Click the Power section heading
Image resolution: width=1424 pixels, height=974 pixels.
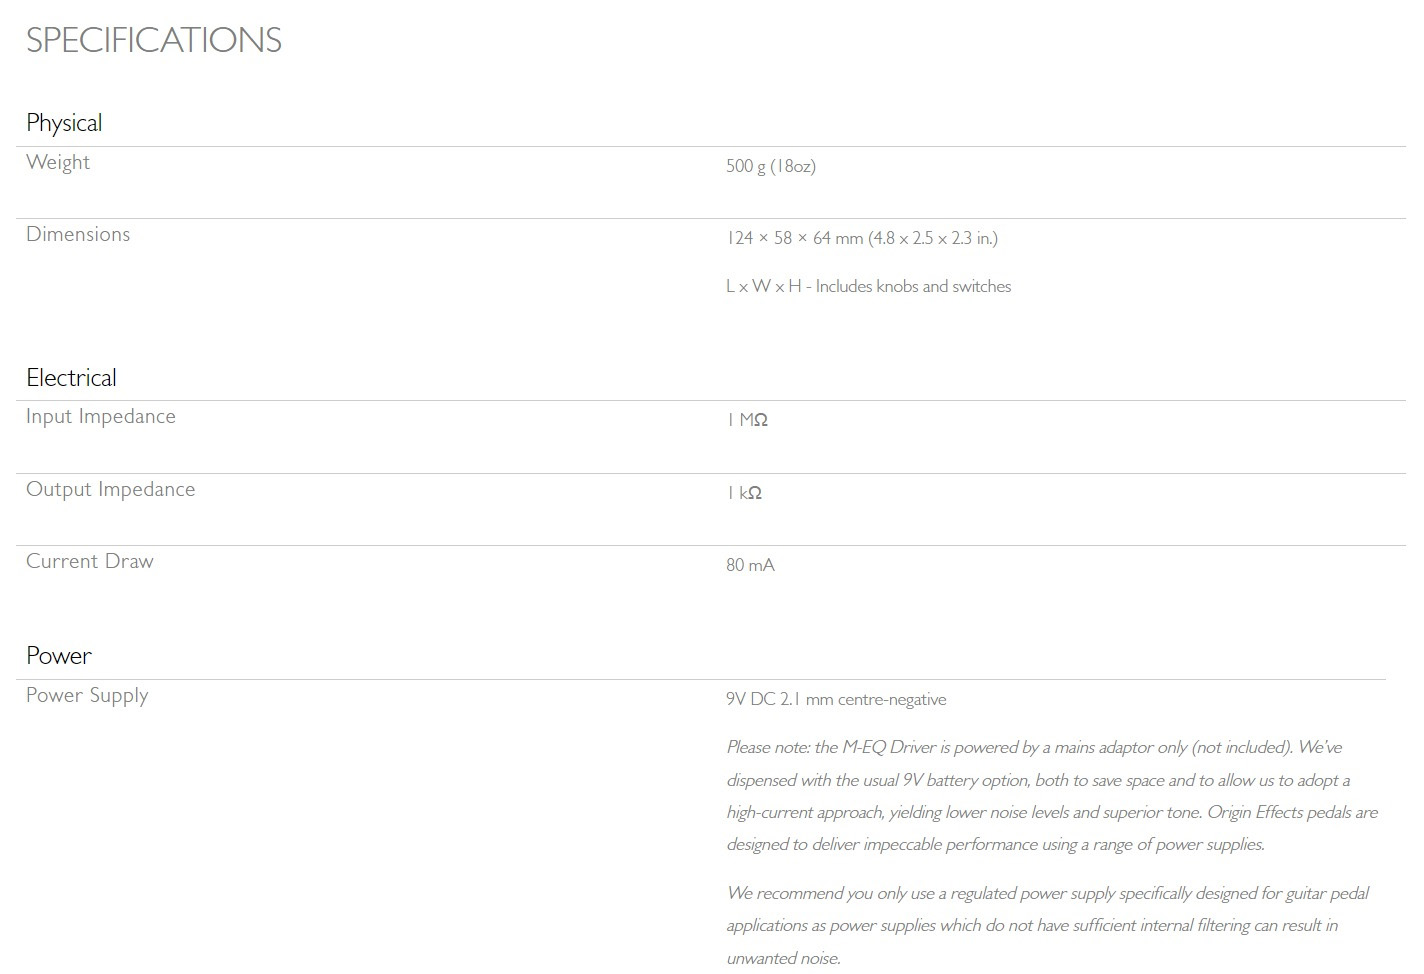click(x=59, y=656)
